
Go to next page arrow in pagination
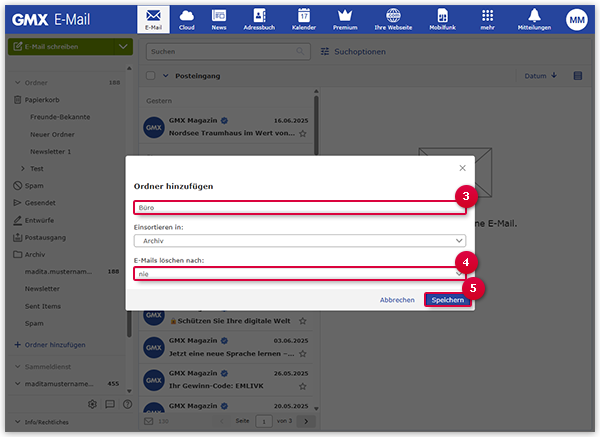306,421
